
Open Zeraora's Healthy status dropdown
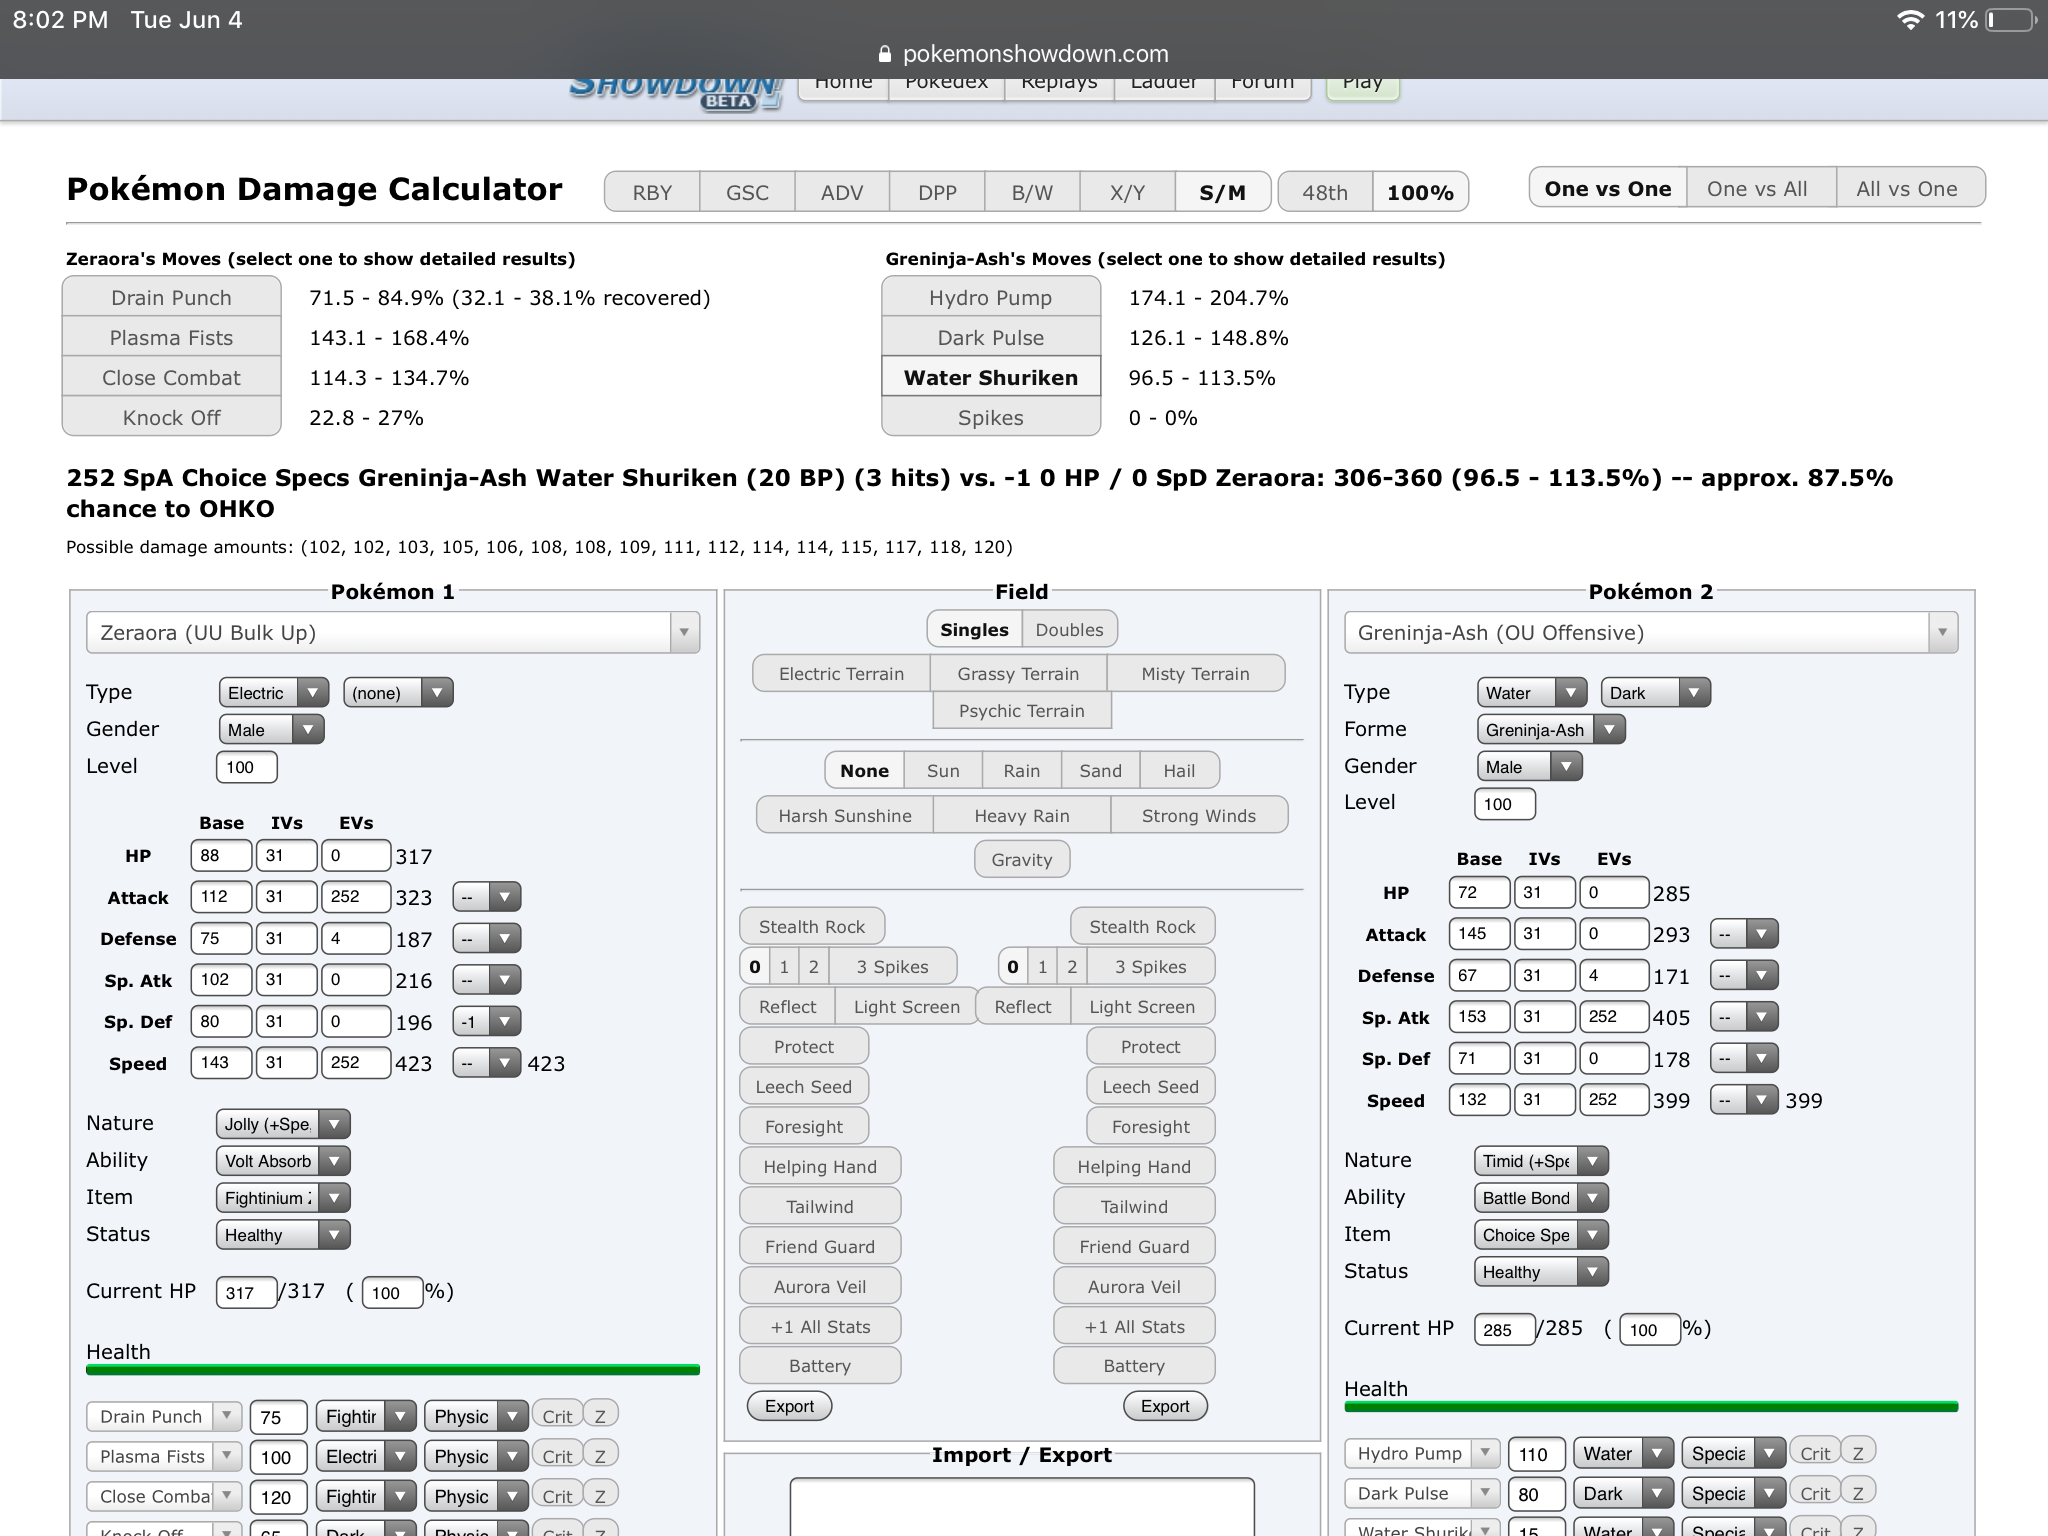click(x=283, y=1235)
